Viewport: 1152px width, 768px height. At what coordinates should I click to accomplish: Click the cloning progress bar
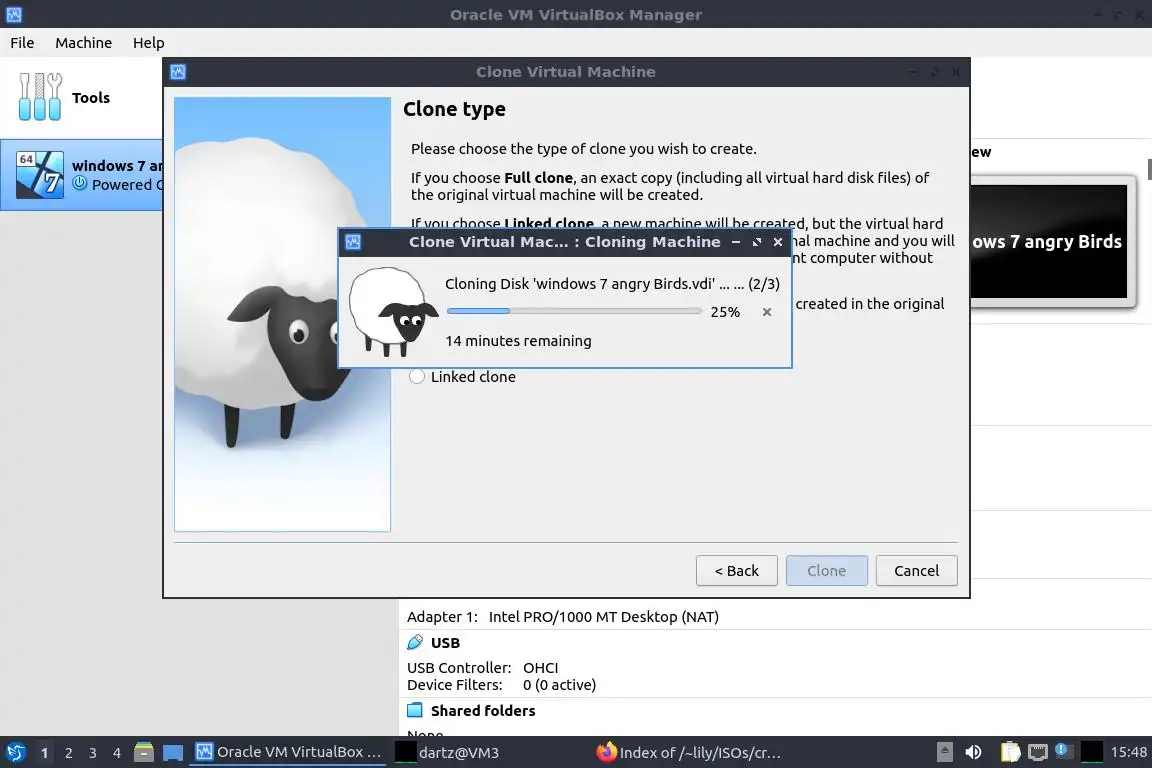pos(574,311)
